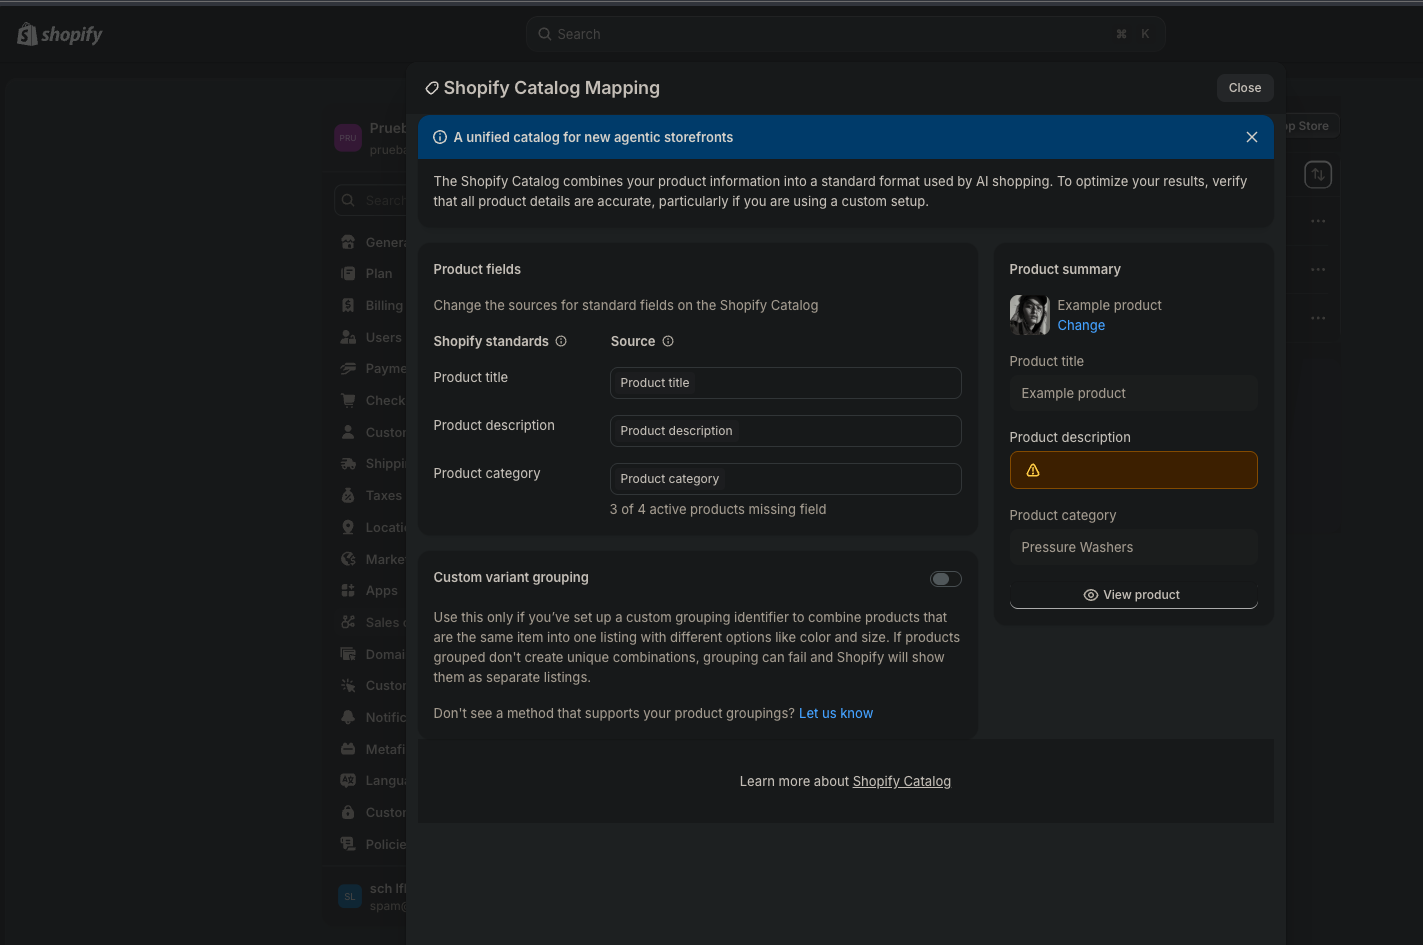Open the Product title source dropdown
Image resolution: width=1423 pixels, height=945 pixels.
[786, 383]
